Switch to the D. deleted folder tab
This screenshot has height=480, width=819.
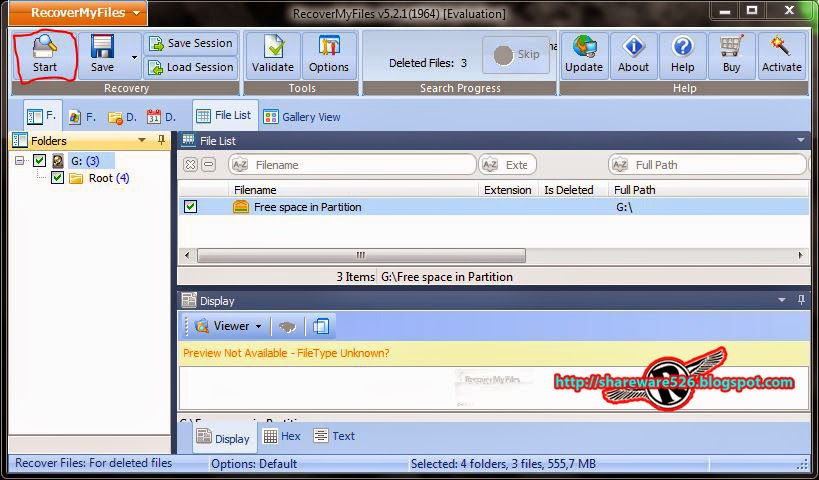[122, 118]
